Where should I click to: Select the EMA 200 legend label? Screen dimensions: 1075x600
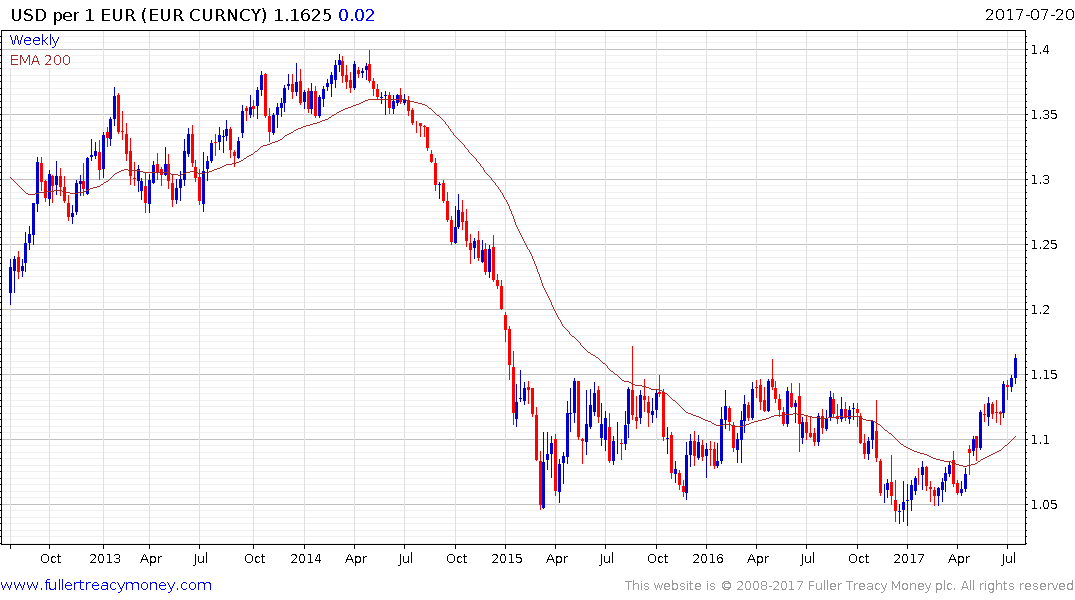[x=40, y=60]
